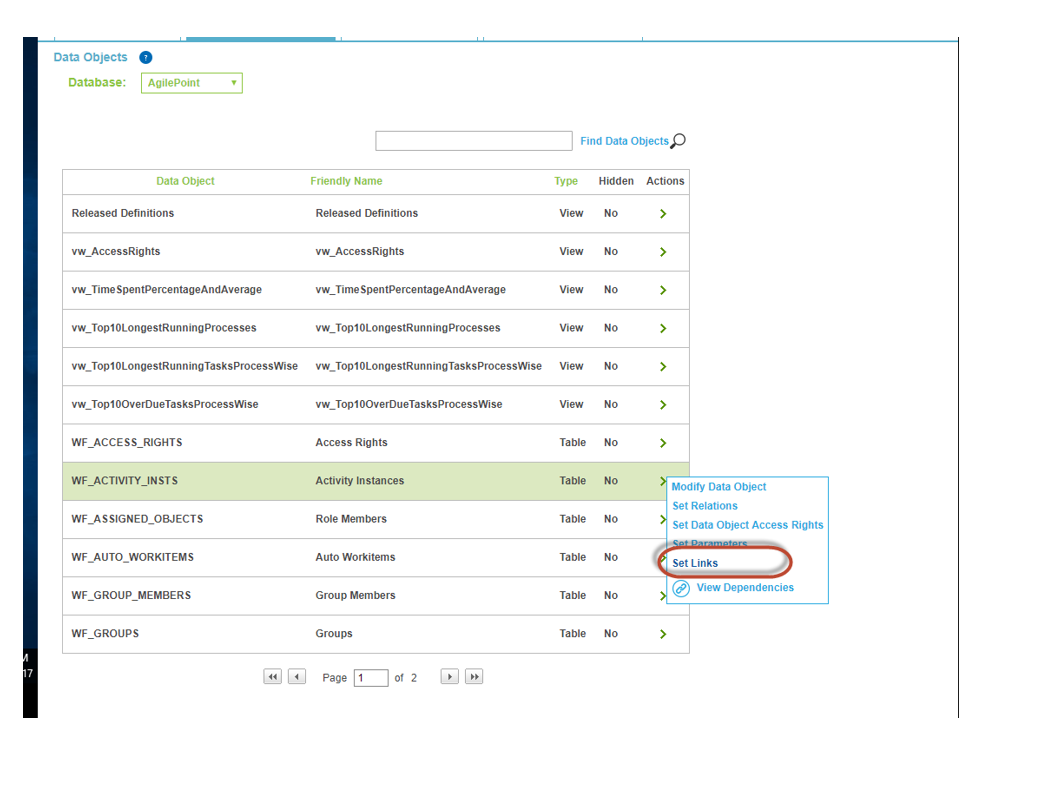
Task: Select Modify Data Object menu entry
Action: coord(719,487)
